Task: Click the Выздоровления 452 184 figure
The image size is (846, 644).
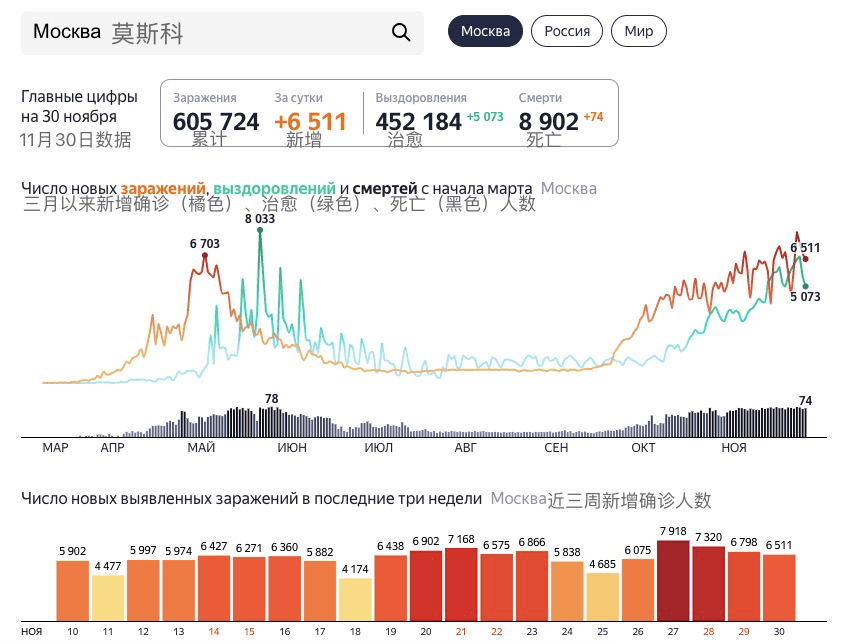Action: [x=418, y=122]
